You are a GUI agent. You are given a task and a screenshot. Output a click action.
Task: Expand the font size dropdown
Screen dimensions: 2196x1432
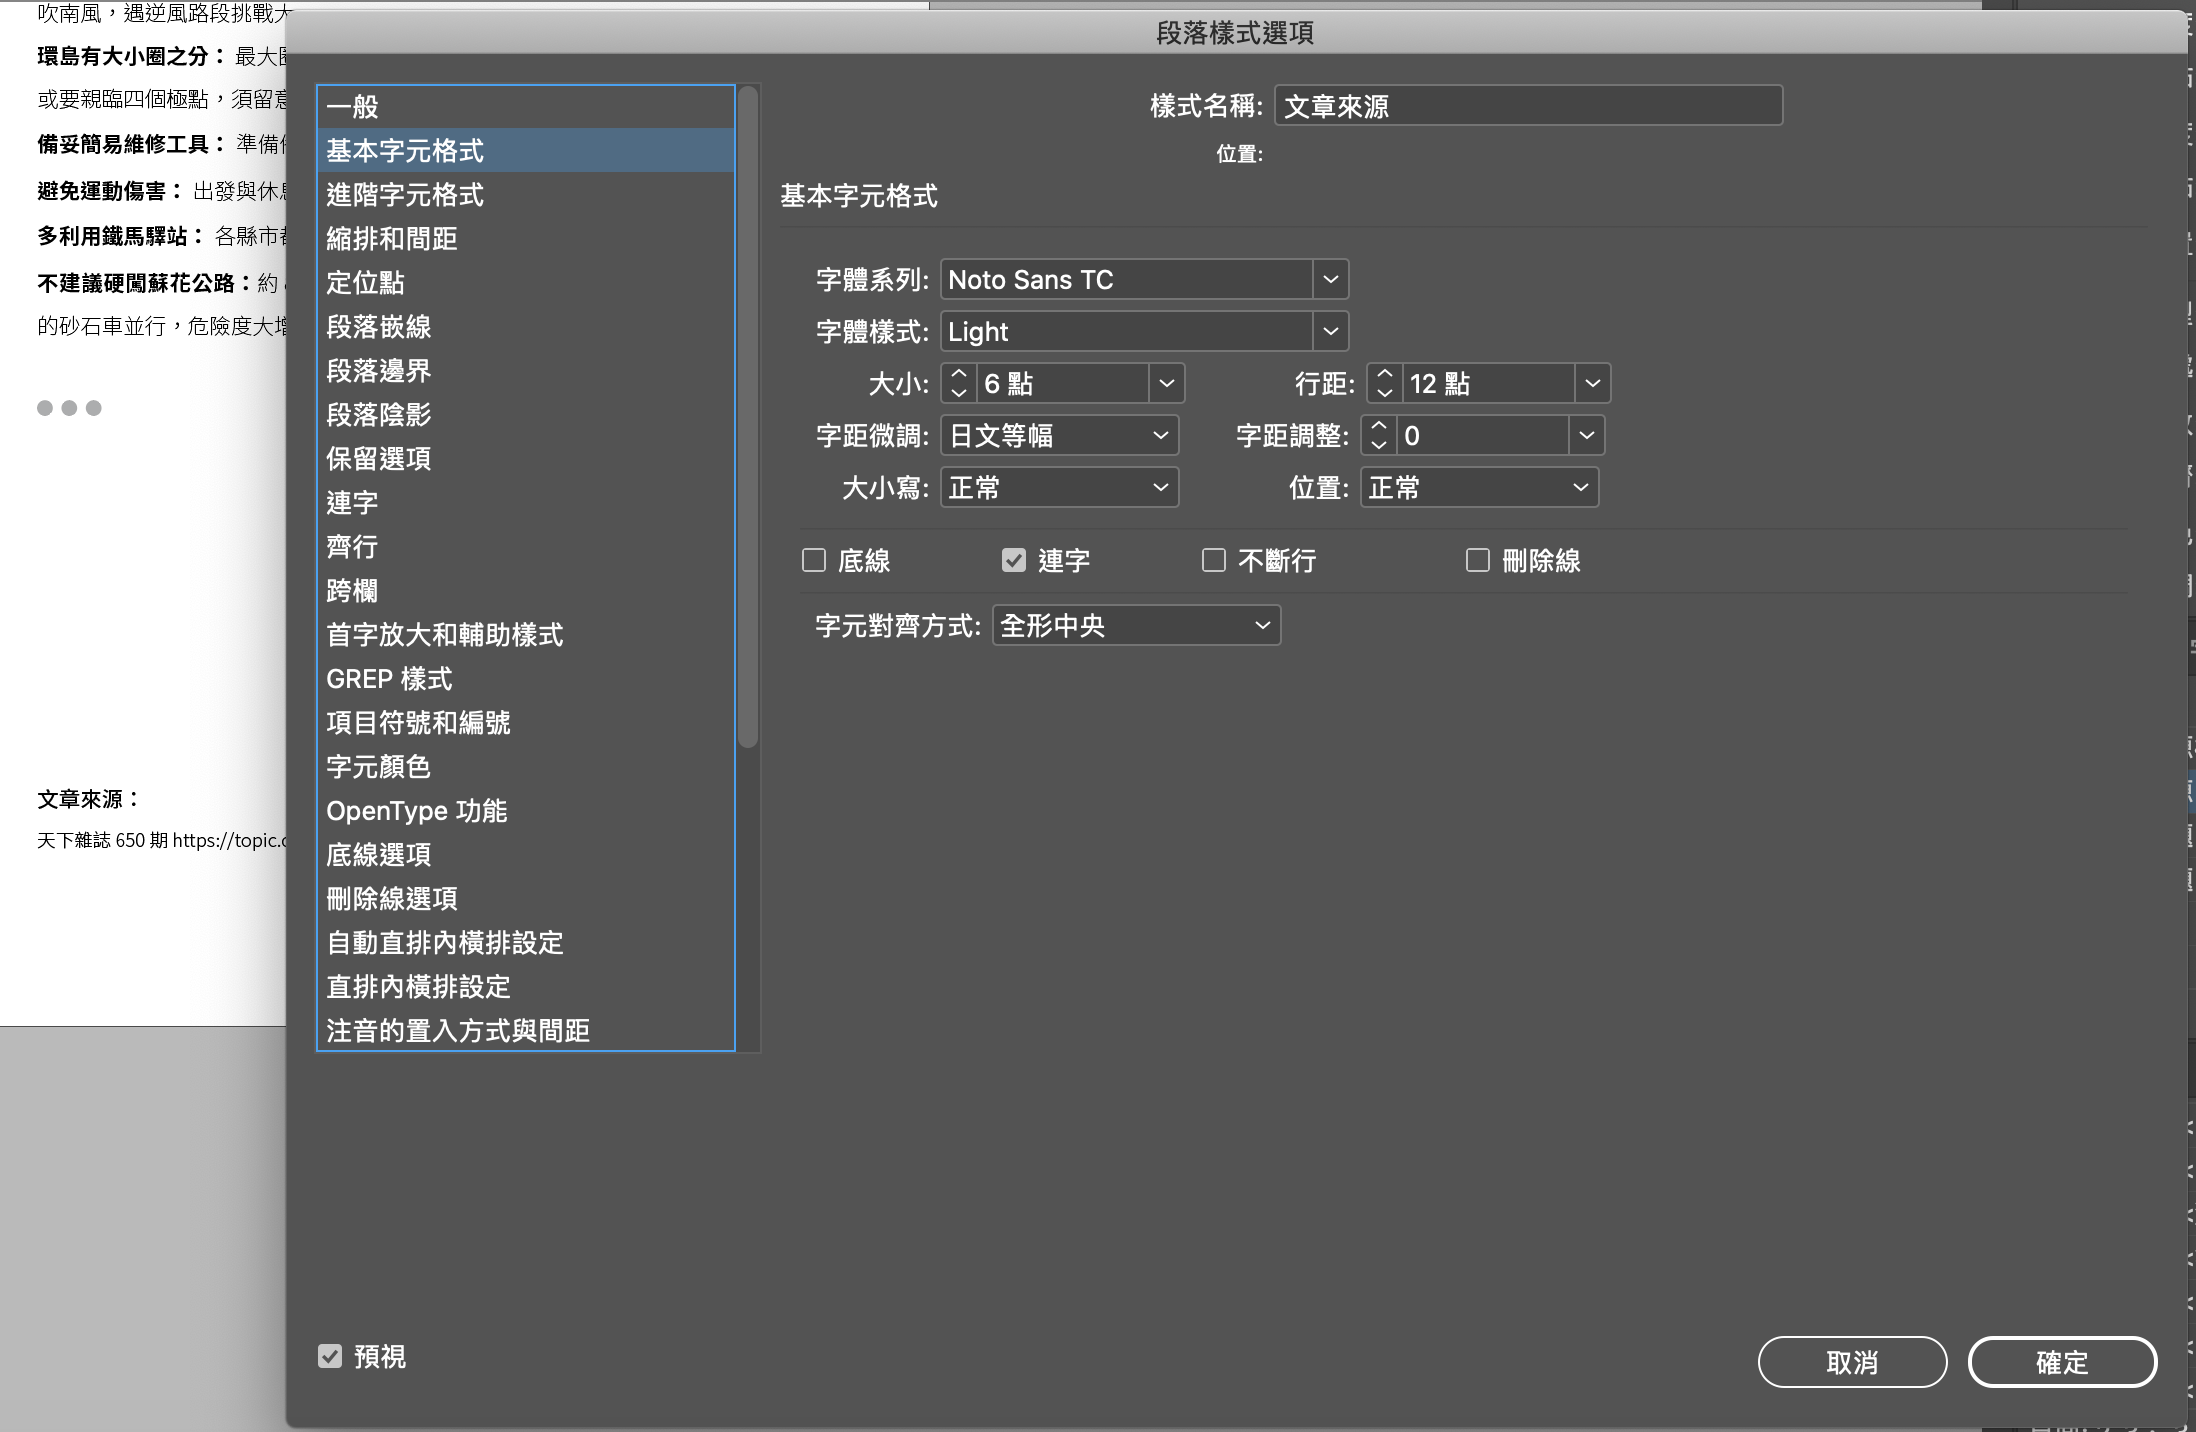pos(1166,384)
